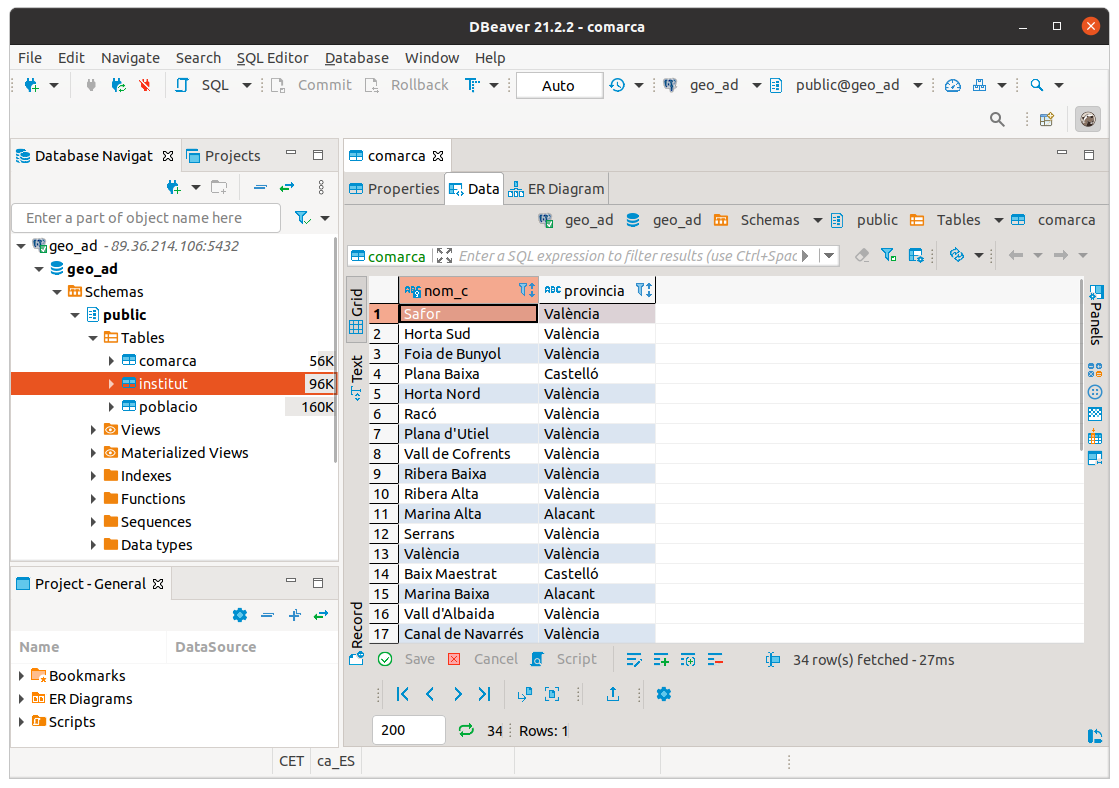Open the results settings gear
The width and height of the screenshot is (1119, 788).
click(663, 694)
